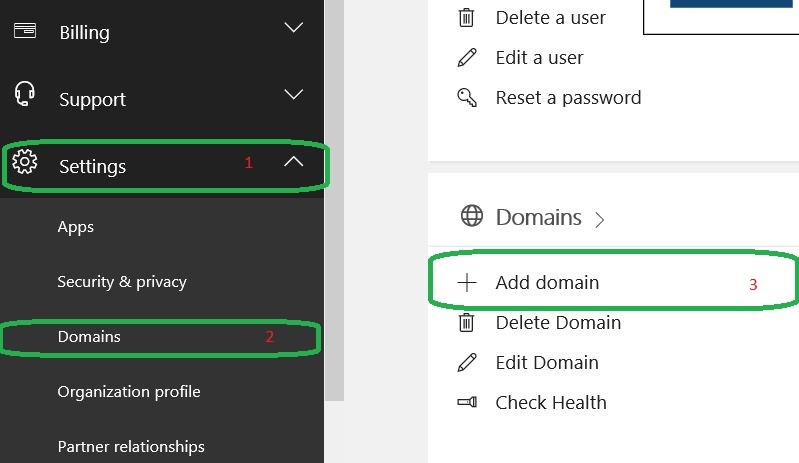Open Security & privacy settings
This screenshot has width=799, height=463.
click(122, 282)
